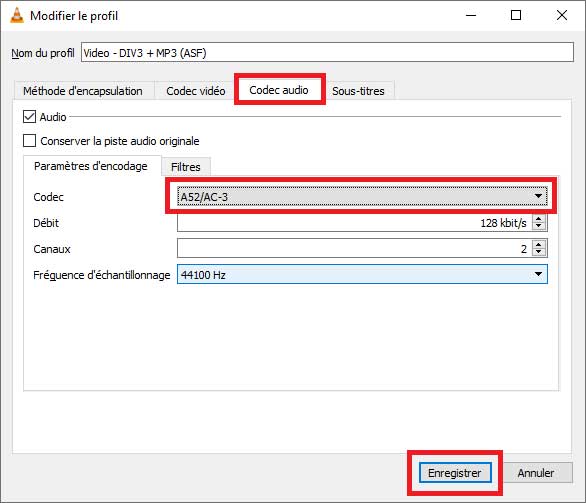Open the Sous-titres tab

[x=358, y=91]
